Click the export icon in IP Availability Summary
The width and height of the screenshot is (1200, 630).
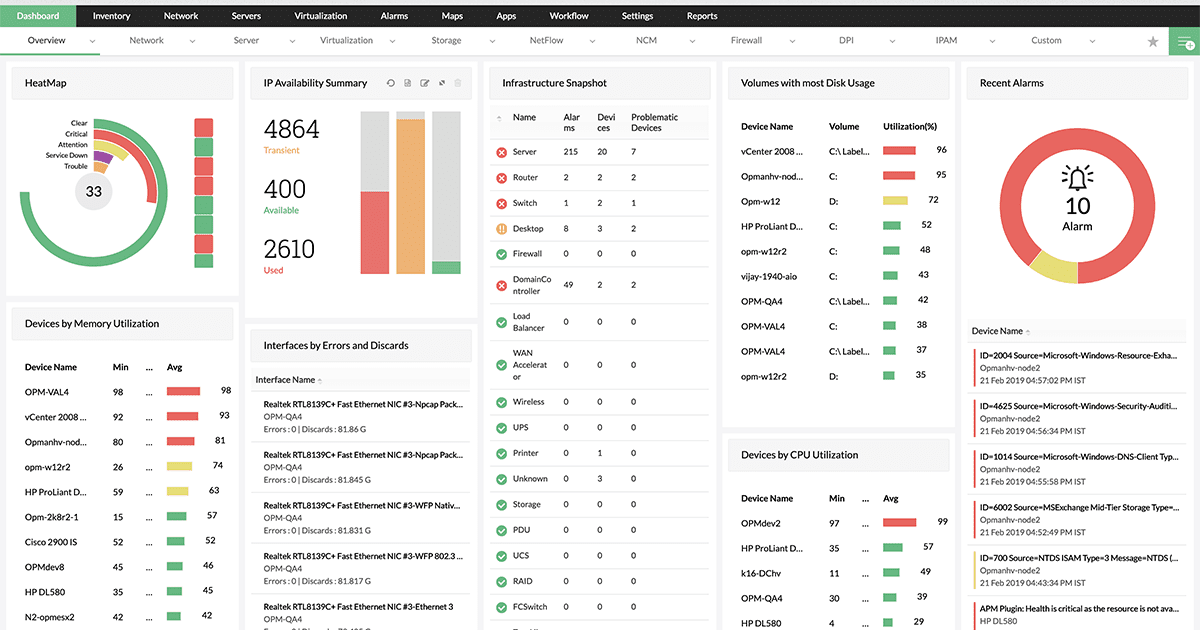[x=408, y=83]
